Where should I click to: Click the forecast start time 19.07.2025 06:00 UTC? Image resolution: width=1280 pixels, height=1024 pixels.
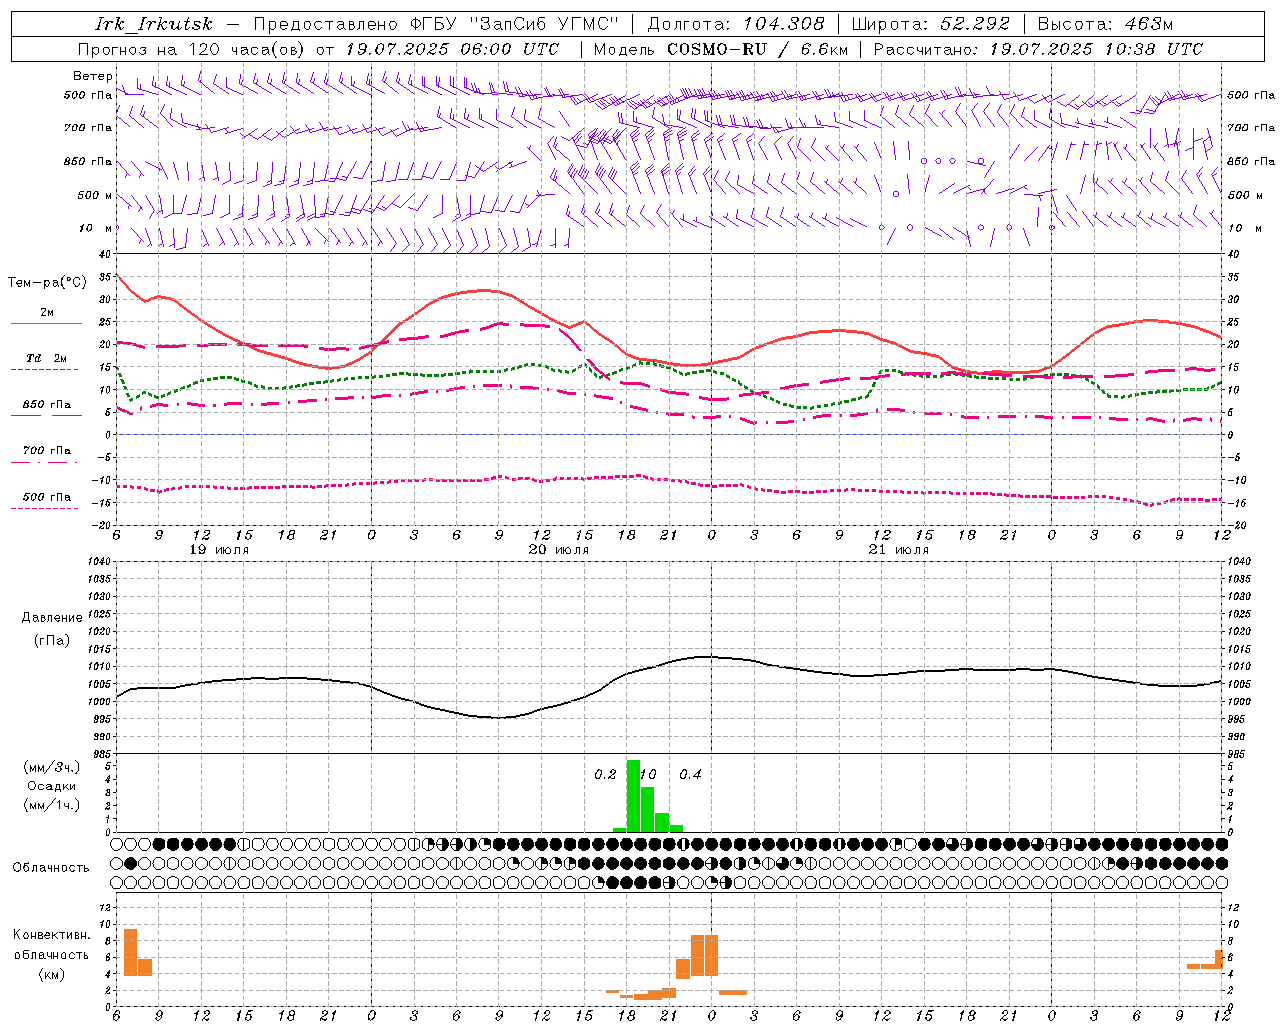pos(452,49)
